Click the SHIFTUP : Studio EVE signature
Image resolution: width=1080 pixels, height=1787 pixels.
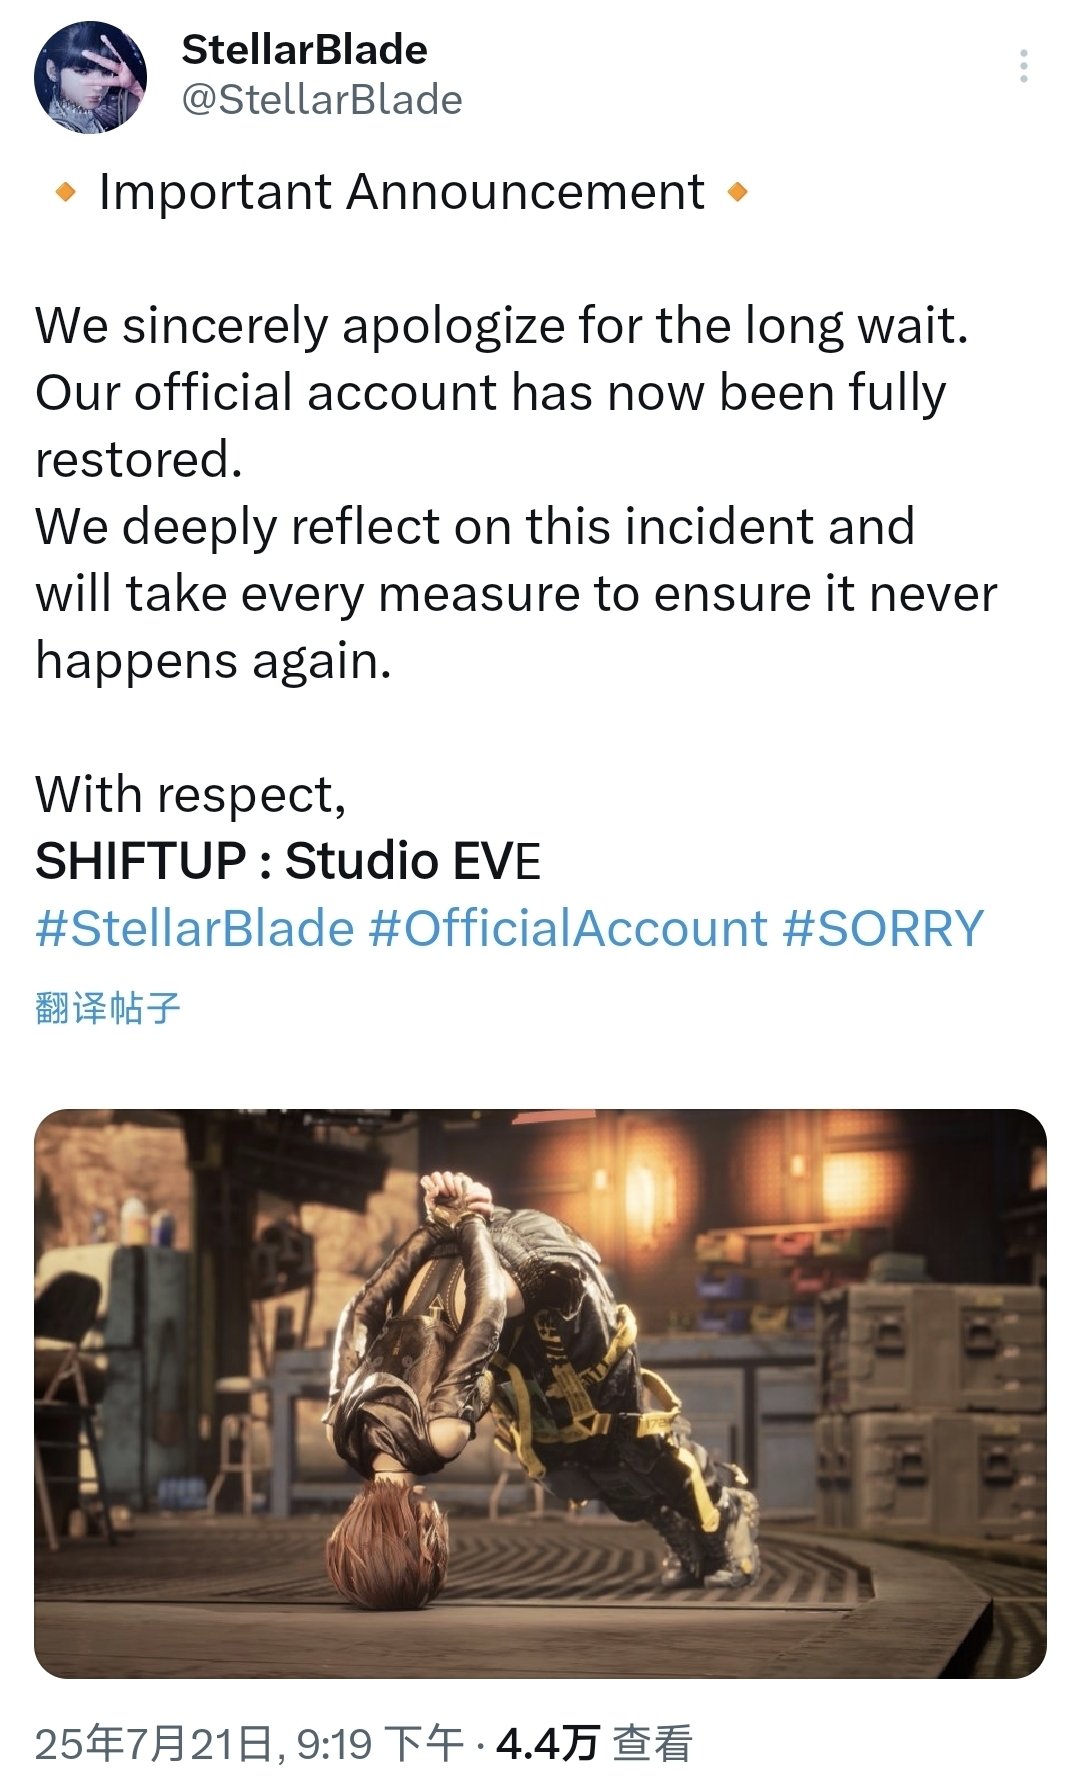coord(288,861)
